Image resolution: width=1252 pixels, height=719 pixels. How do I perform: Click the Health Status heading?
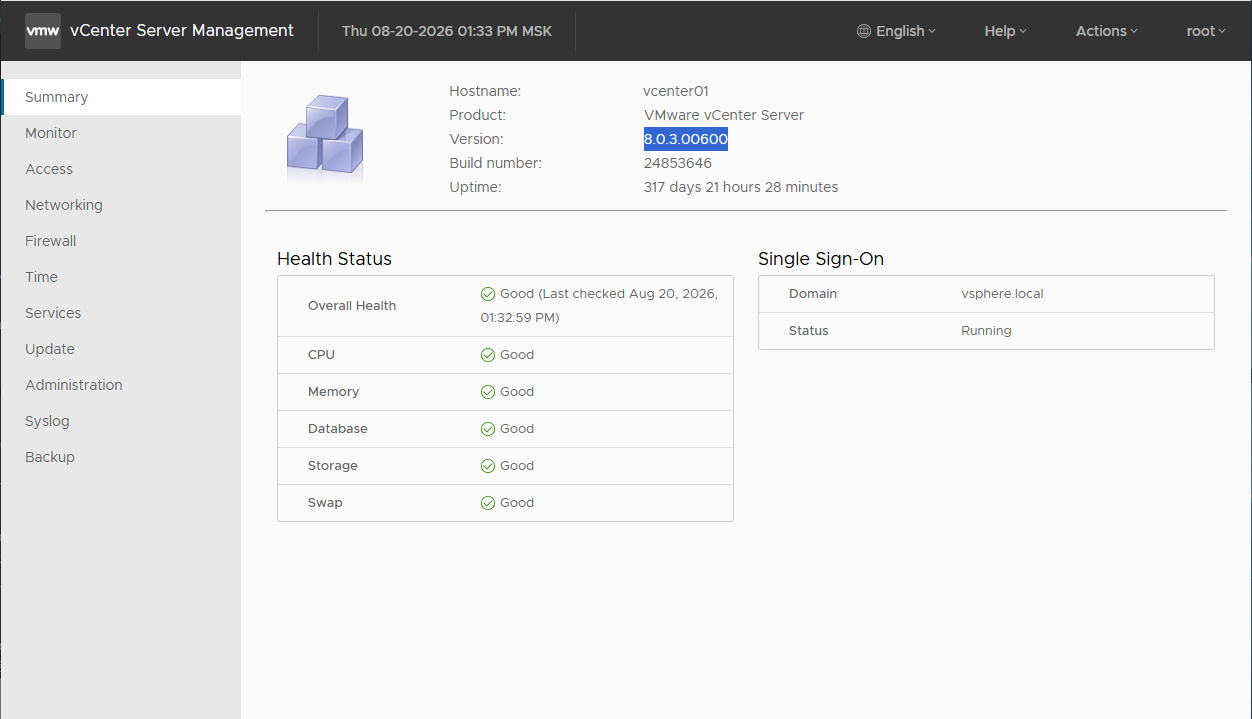334,259
